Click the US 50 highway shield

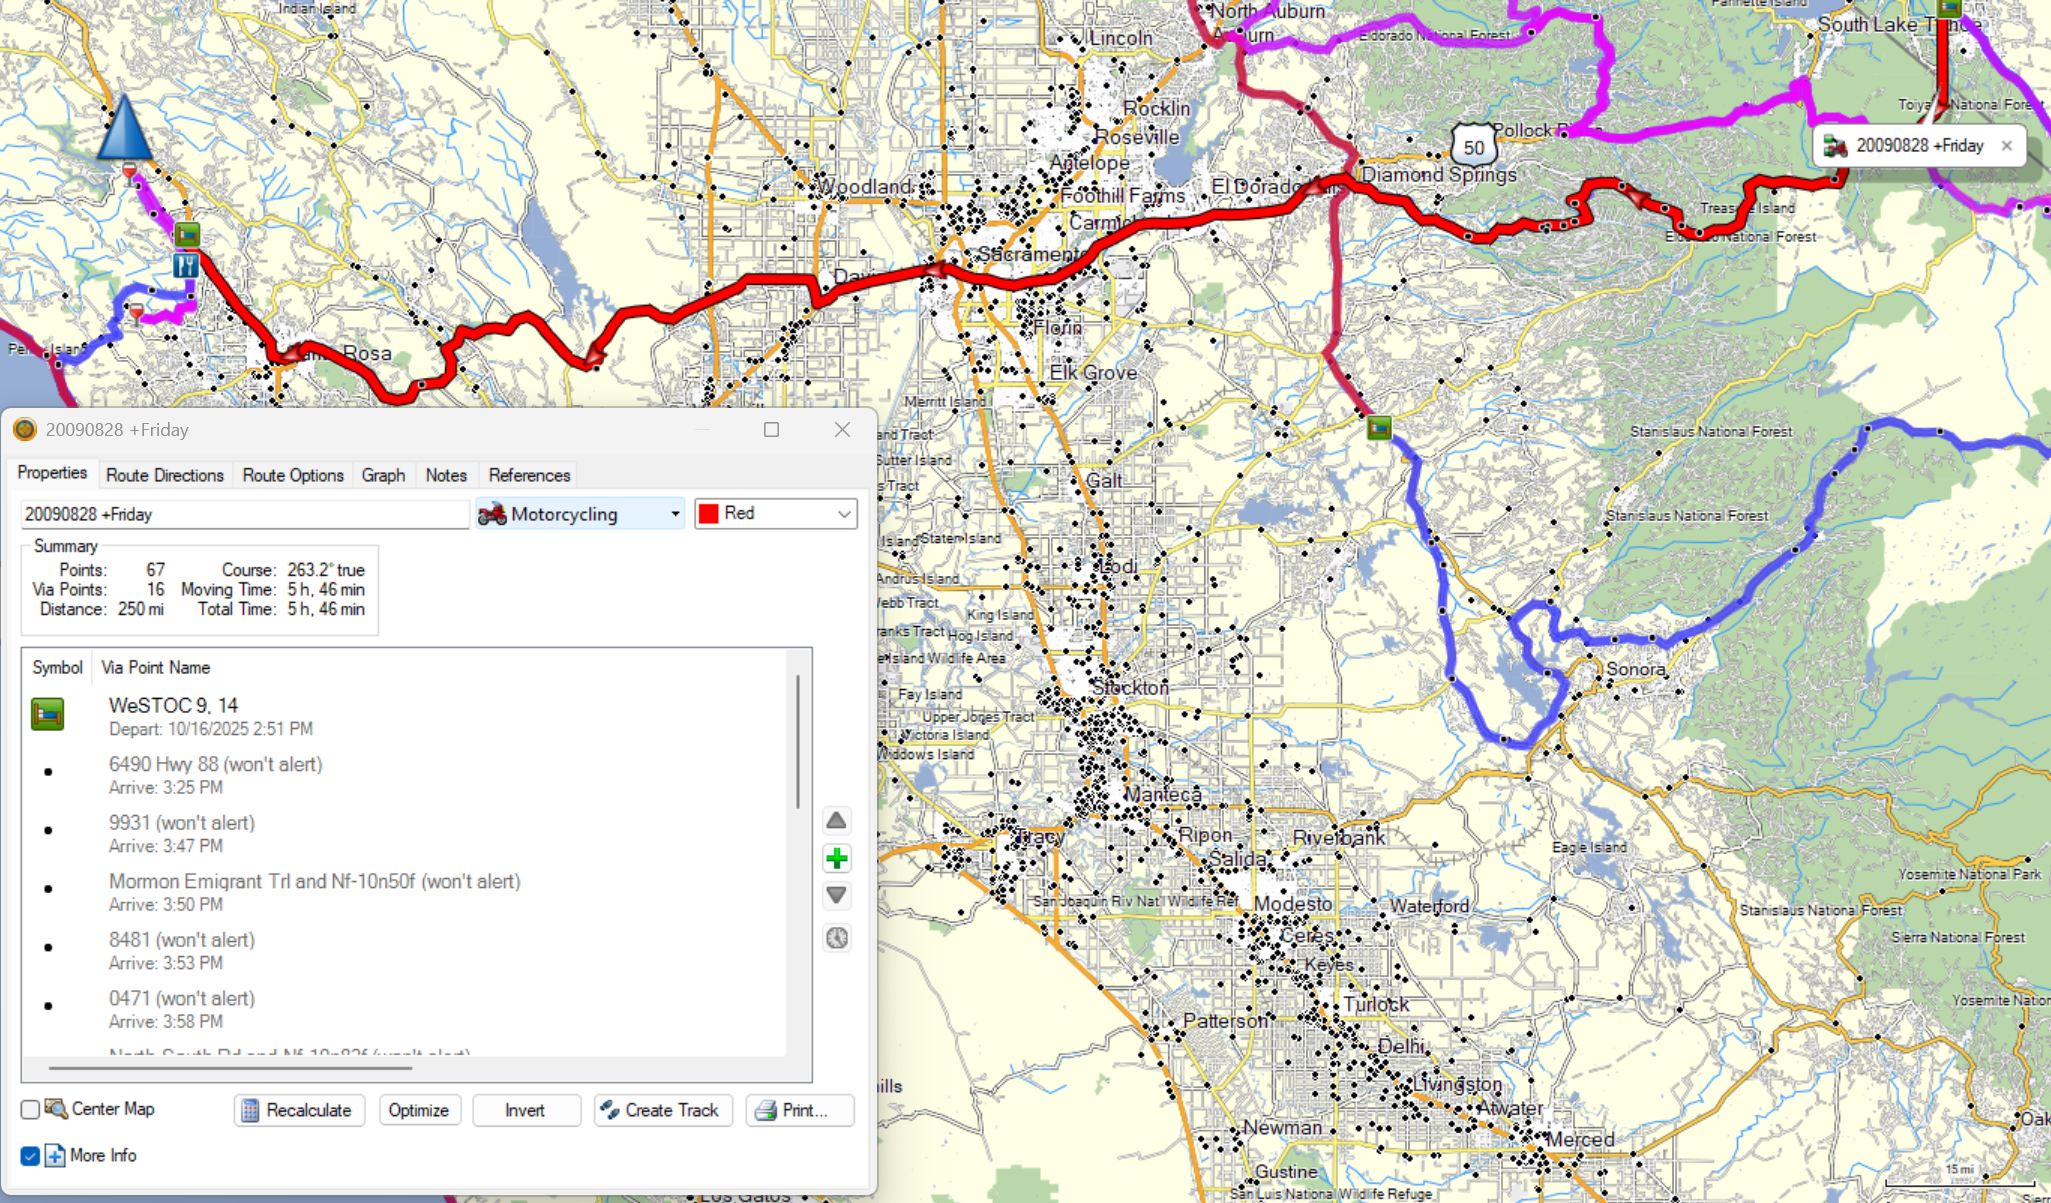click(x=1473, y=148)
